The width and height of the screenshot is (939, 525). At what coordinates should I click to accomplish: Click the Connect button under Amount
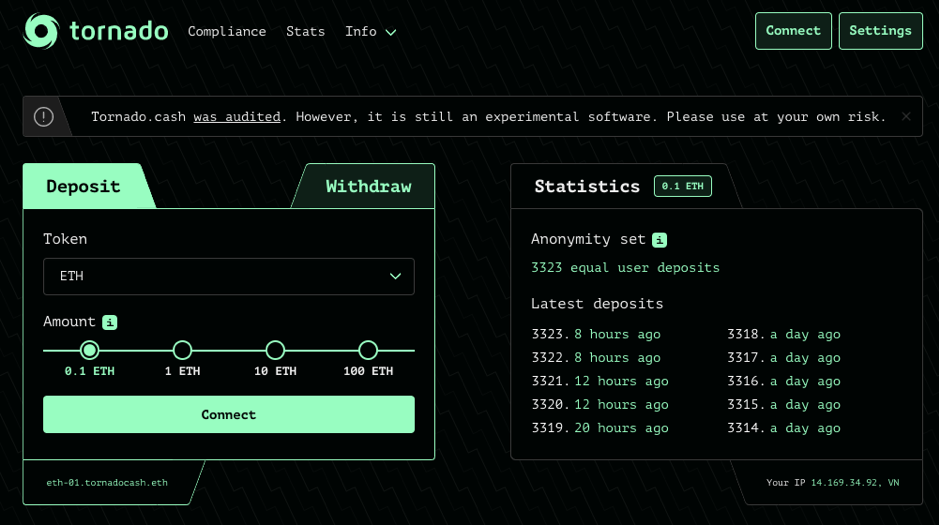coord(229,414)
